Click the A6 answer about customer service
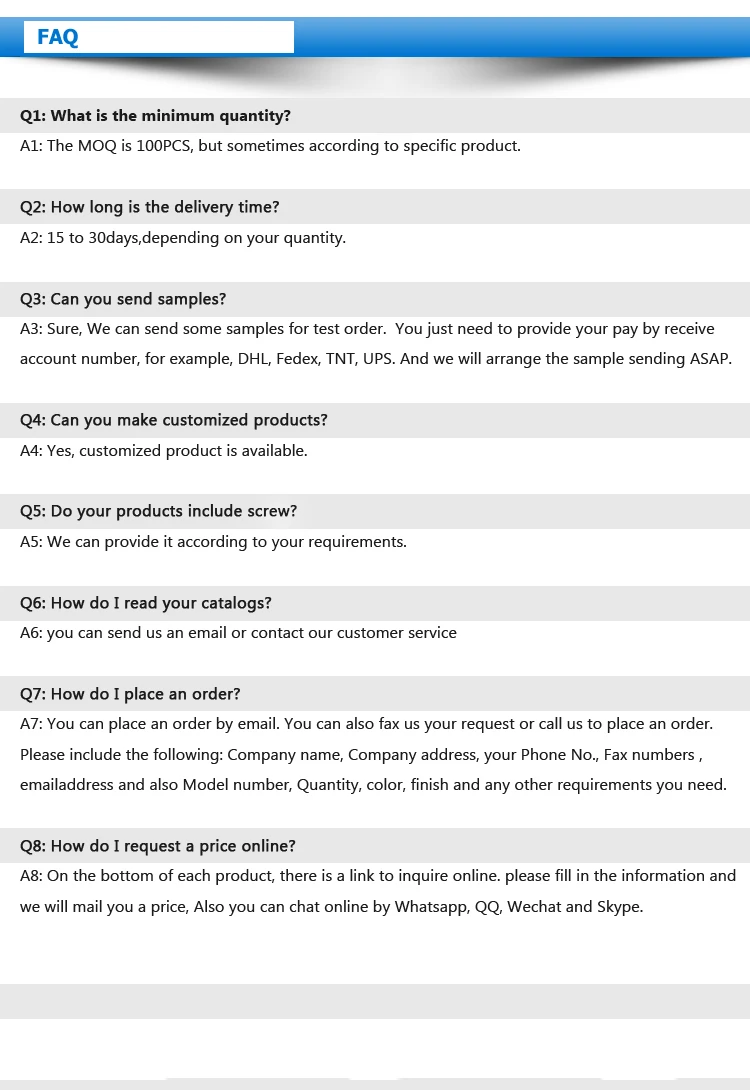The height and width of the screenshot is (1090, 750). click(x=238, y=633)
